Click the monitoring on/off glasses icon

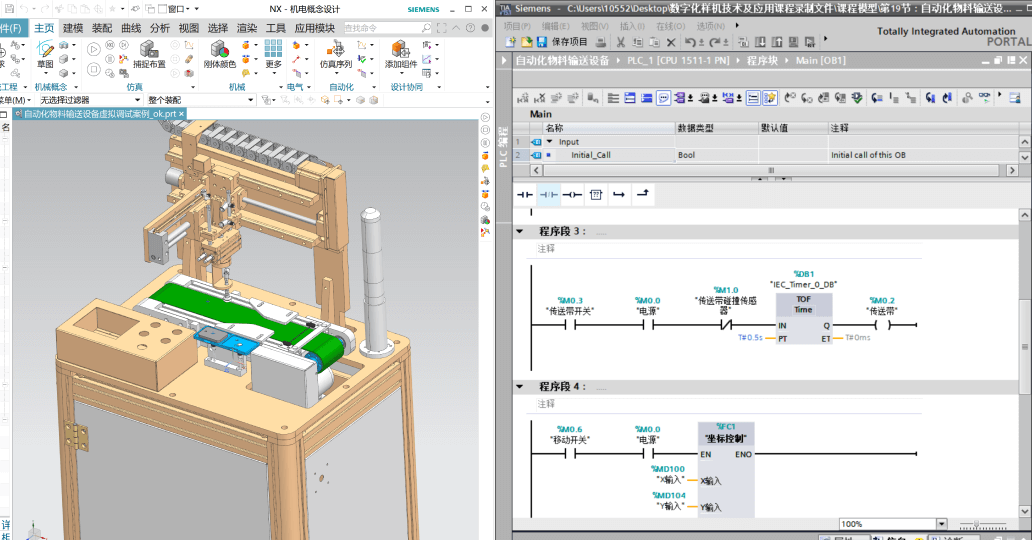pos(984,98)
